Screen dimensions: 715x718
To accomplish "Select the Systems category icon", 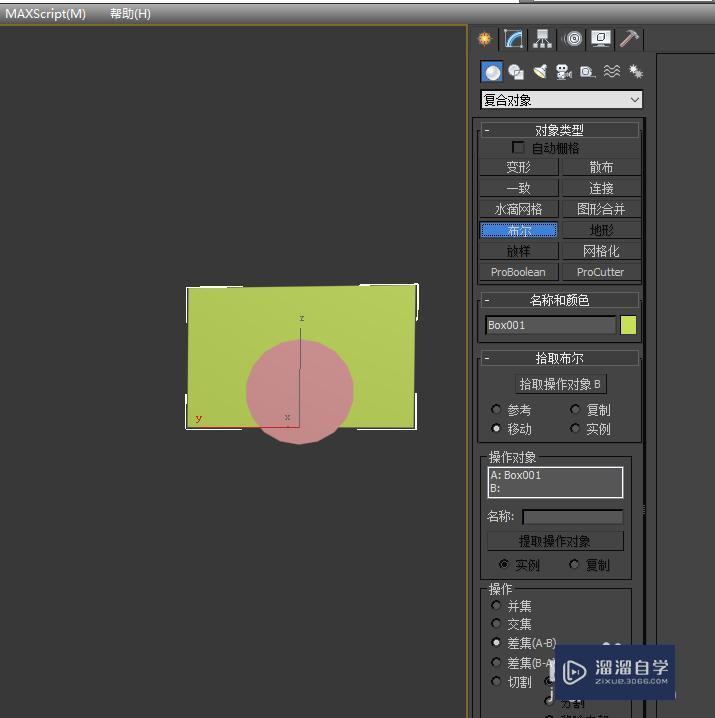I will click(636, 71).
